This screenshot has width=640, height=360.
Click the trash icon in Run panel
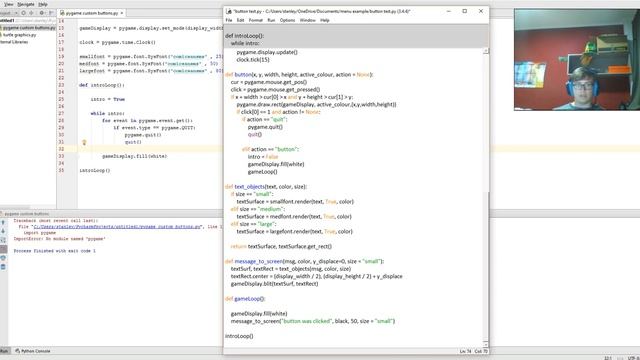3,267
